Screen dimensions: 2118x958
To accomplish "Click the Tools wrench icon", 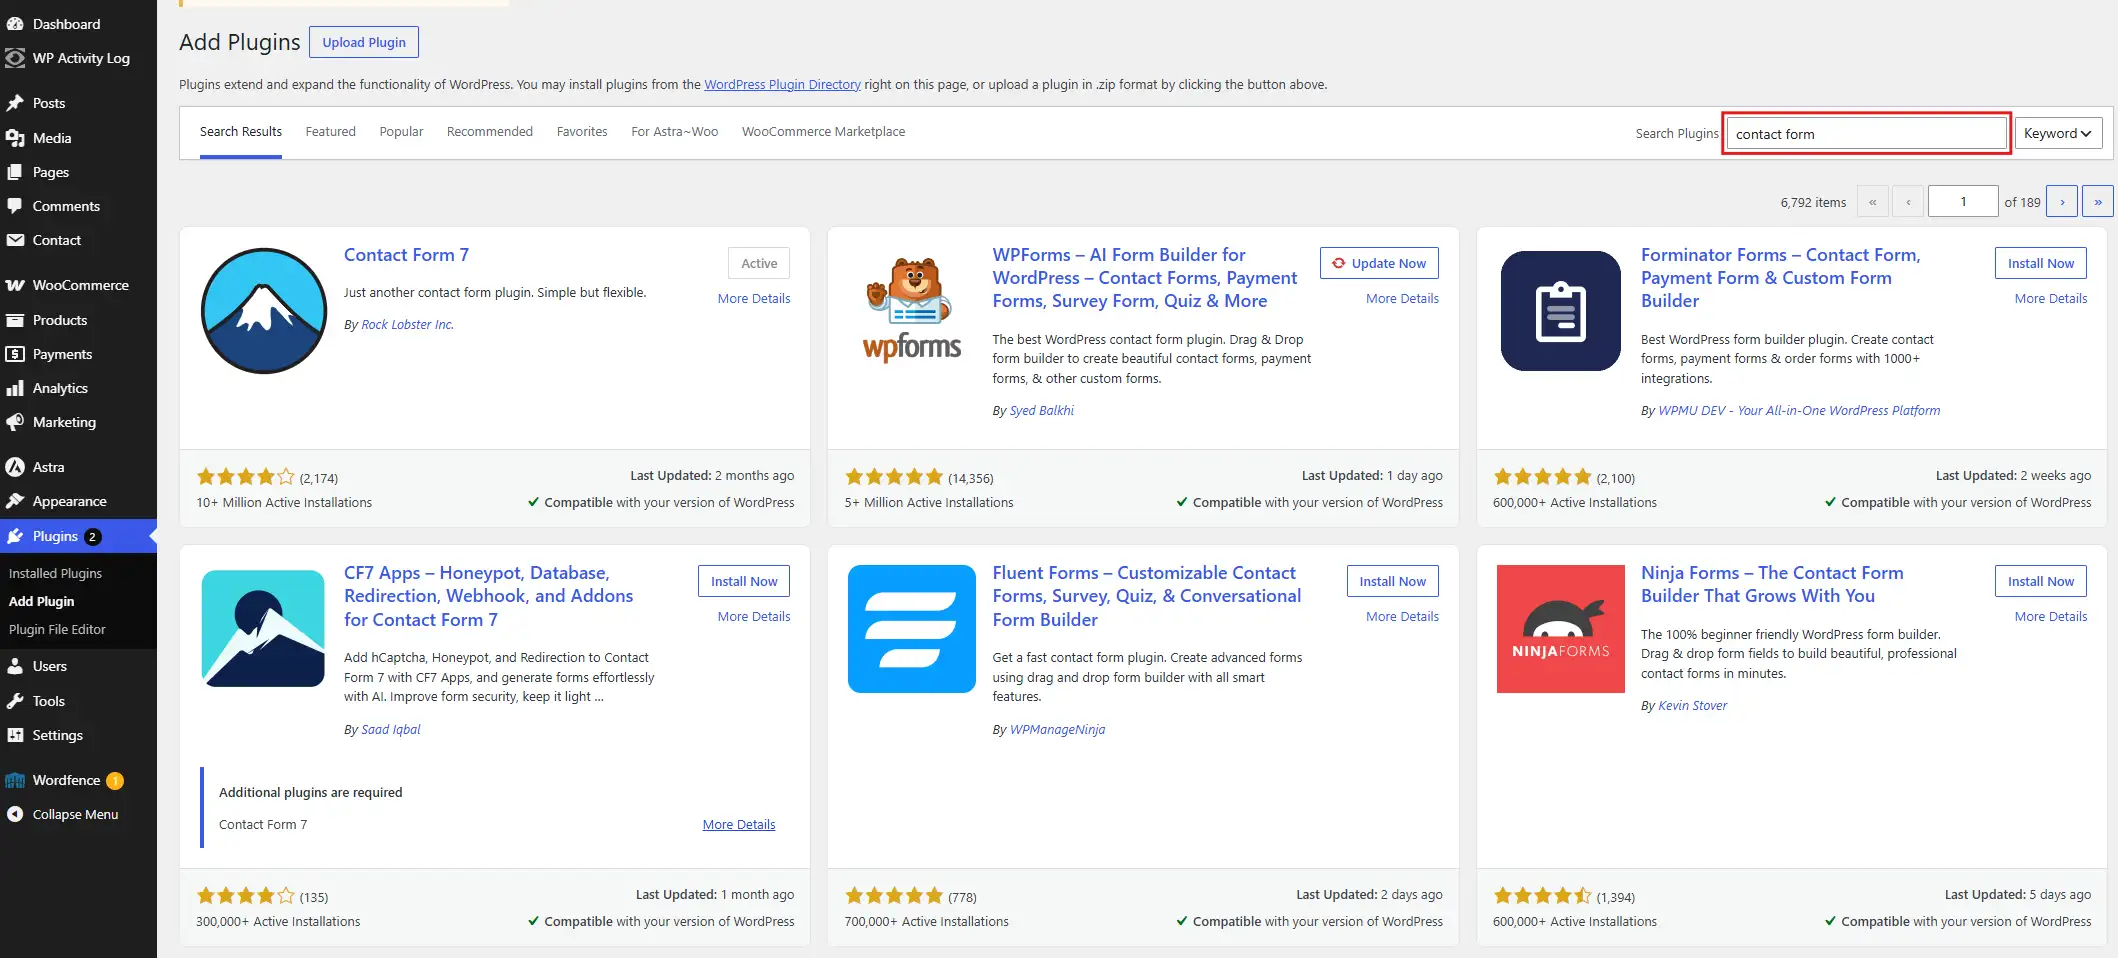I will point(15,701).
